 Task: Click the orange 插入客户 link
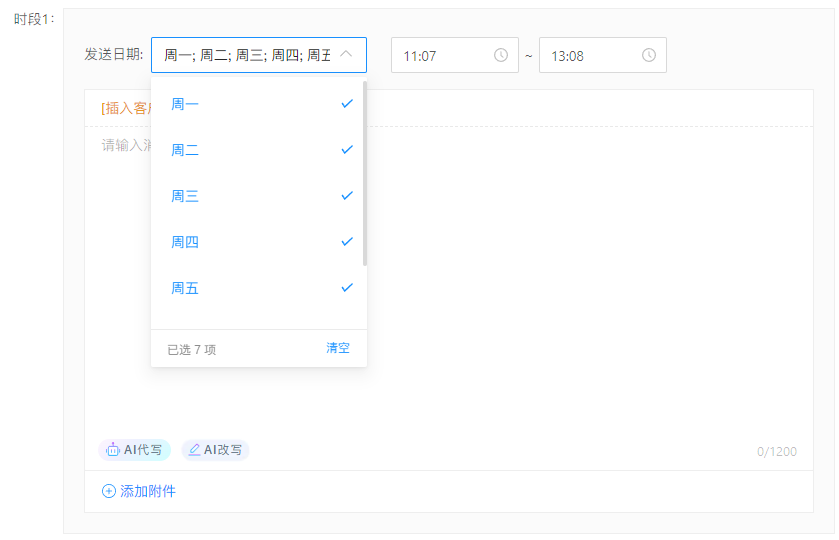pyautogui.click(x=124, y=108)
